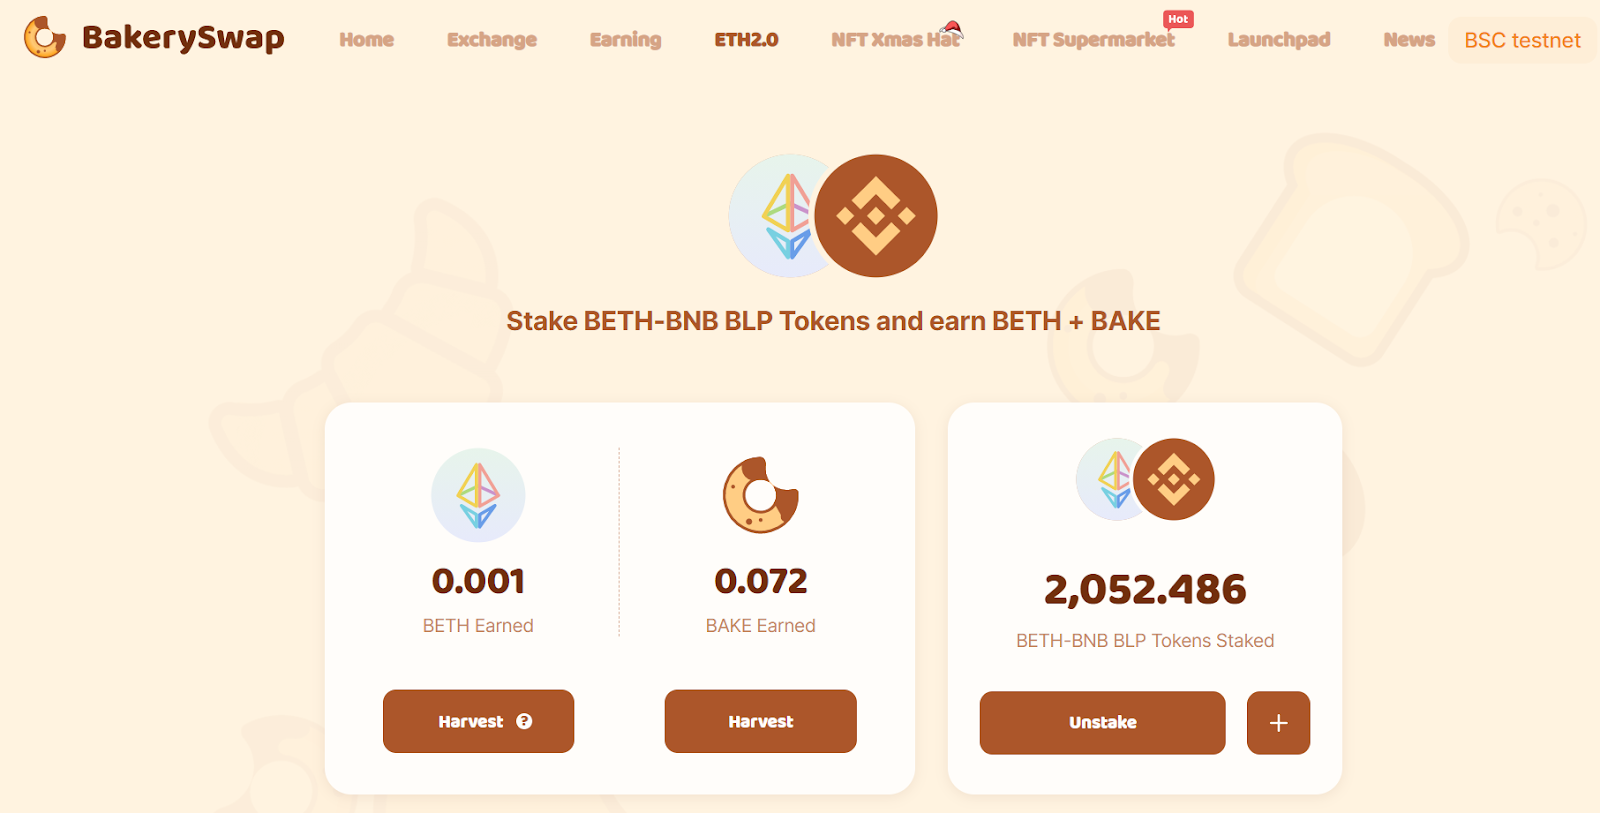Click the large BNB logo in header
1600x813 pixels.
[876, 216]
